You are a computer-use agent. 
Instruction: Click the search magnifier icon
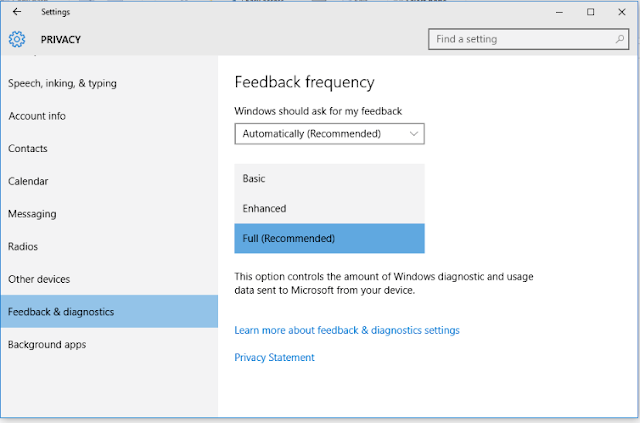tap(621, 39)
